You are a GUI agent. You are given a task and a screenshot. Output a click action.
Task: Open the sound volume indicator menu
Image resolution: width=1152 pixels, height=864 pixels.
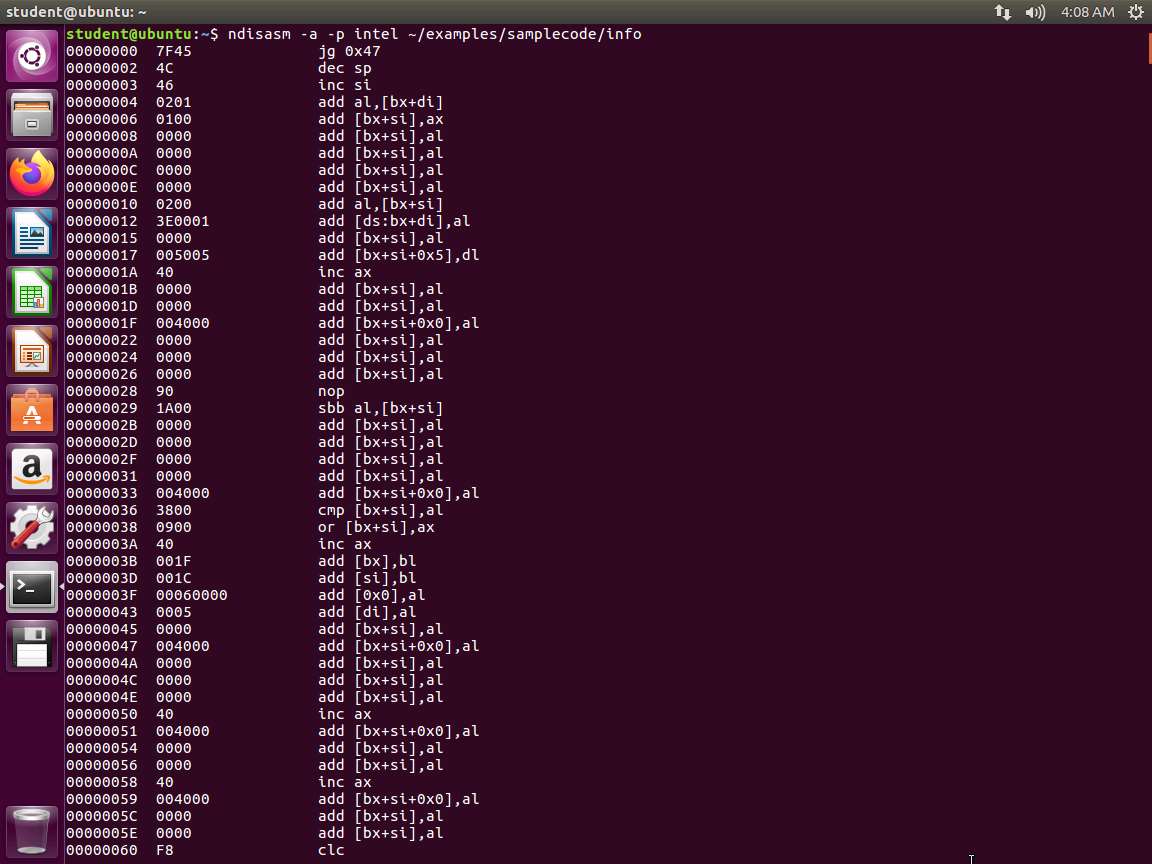(x=1035, y=12)
